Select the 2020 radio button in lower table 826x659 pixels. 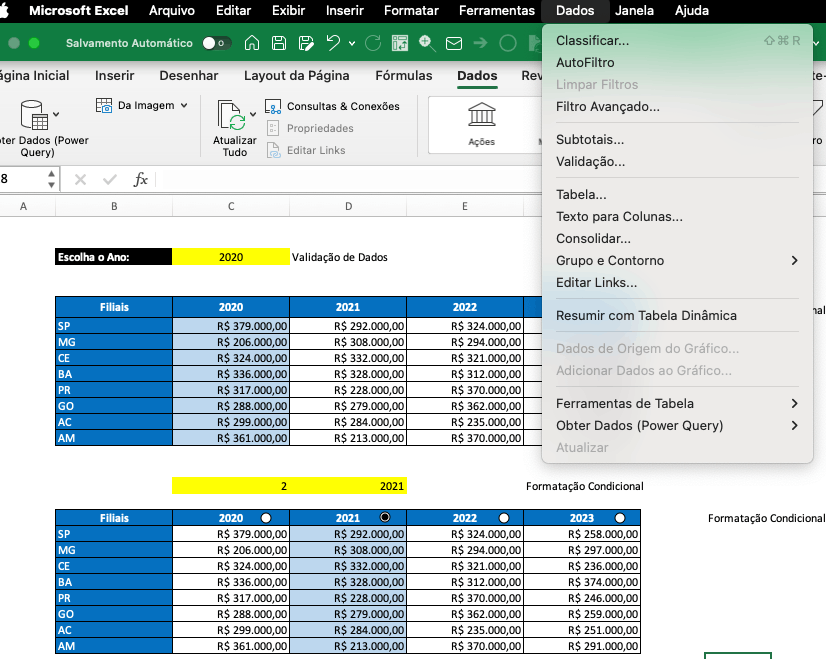(x=266, y=518)
